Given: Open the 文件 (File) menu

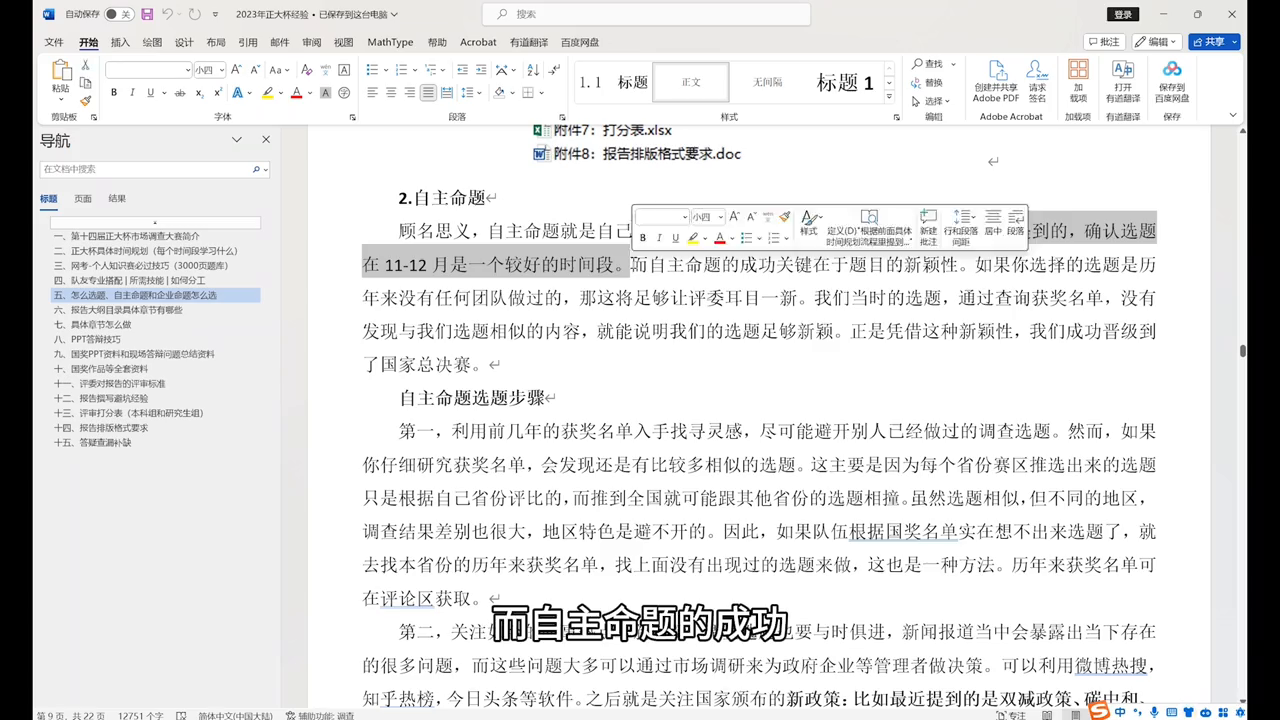Looking at the screenshot, I should [54, 42].
